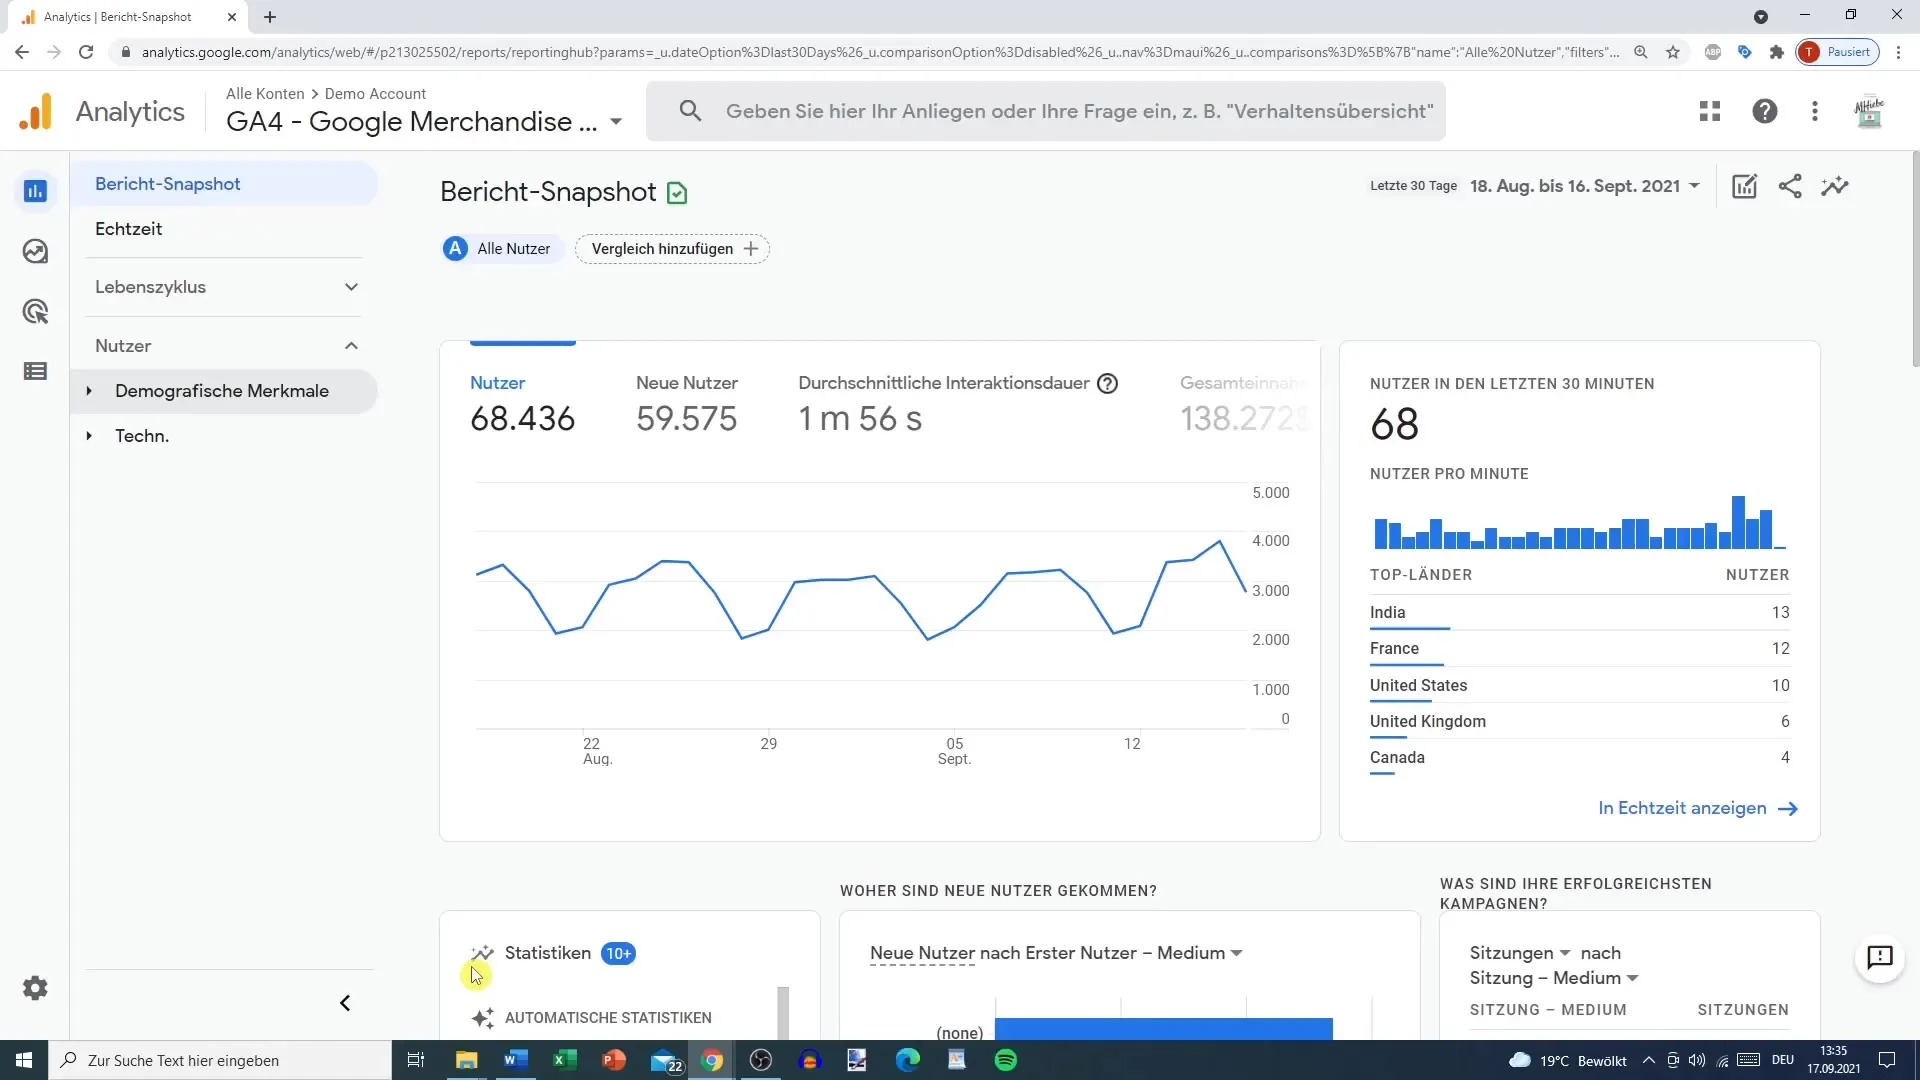Screen dimensions: 1920x1080
Task: Click Vergleich hinzufügen button
Action: [x=672, y=249]
